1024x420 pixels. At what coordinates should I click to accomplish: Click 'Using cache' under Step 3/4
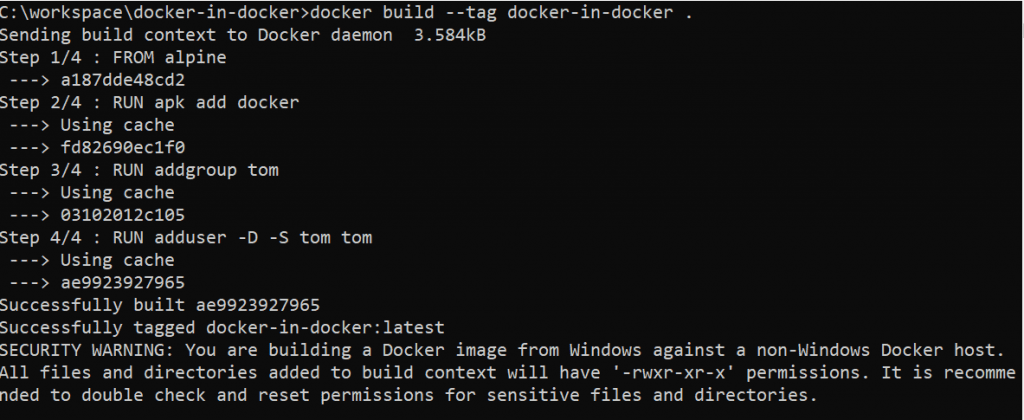[x=117, y=192]
